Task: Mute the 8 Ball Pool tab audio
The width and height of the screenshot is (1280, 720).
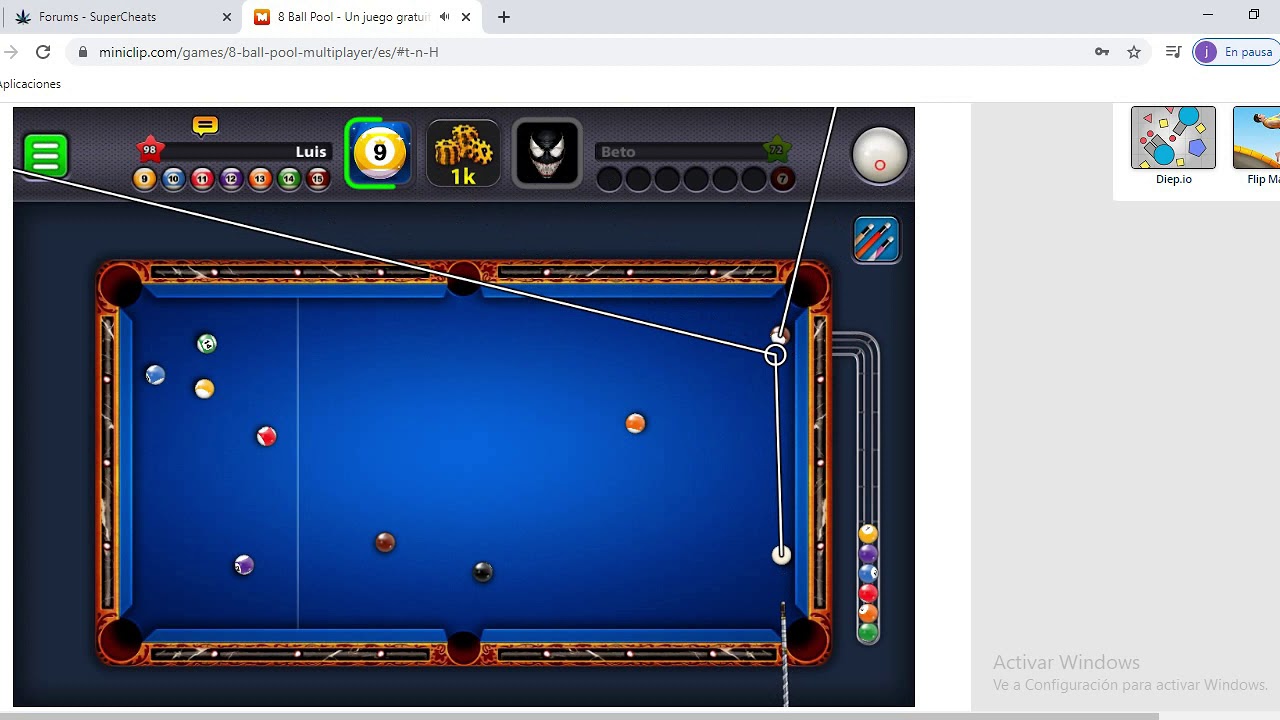Action: (444, 17)
